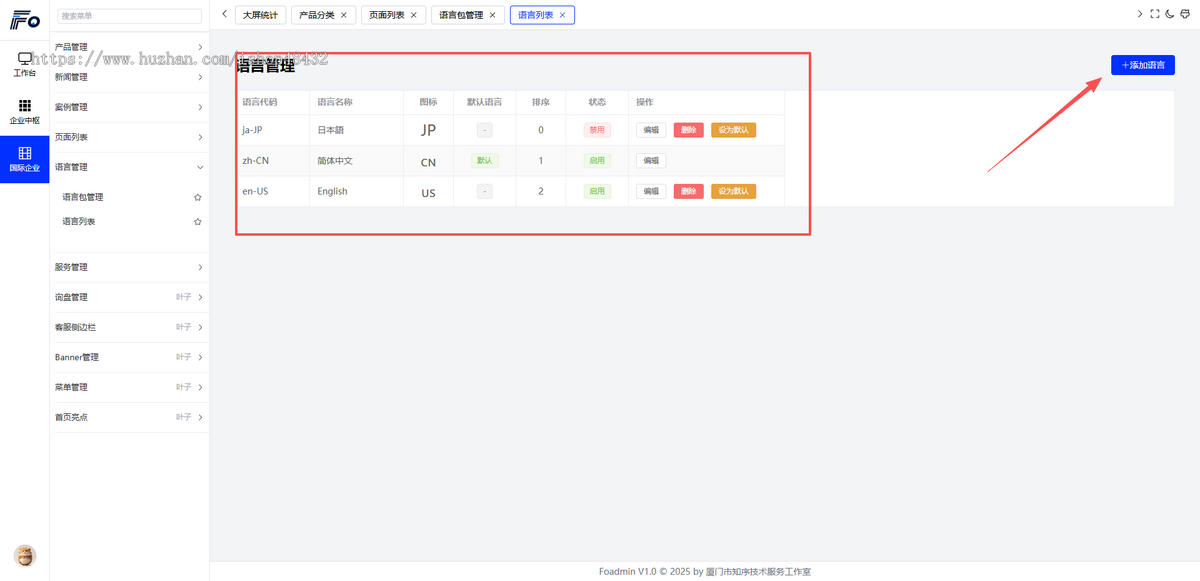Switch to the 产品分类 tab
Viewport: 1200px width, 581px height.
[316, 15]
